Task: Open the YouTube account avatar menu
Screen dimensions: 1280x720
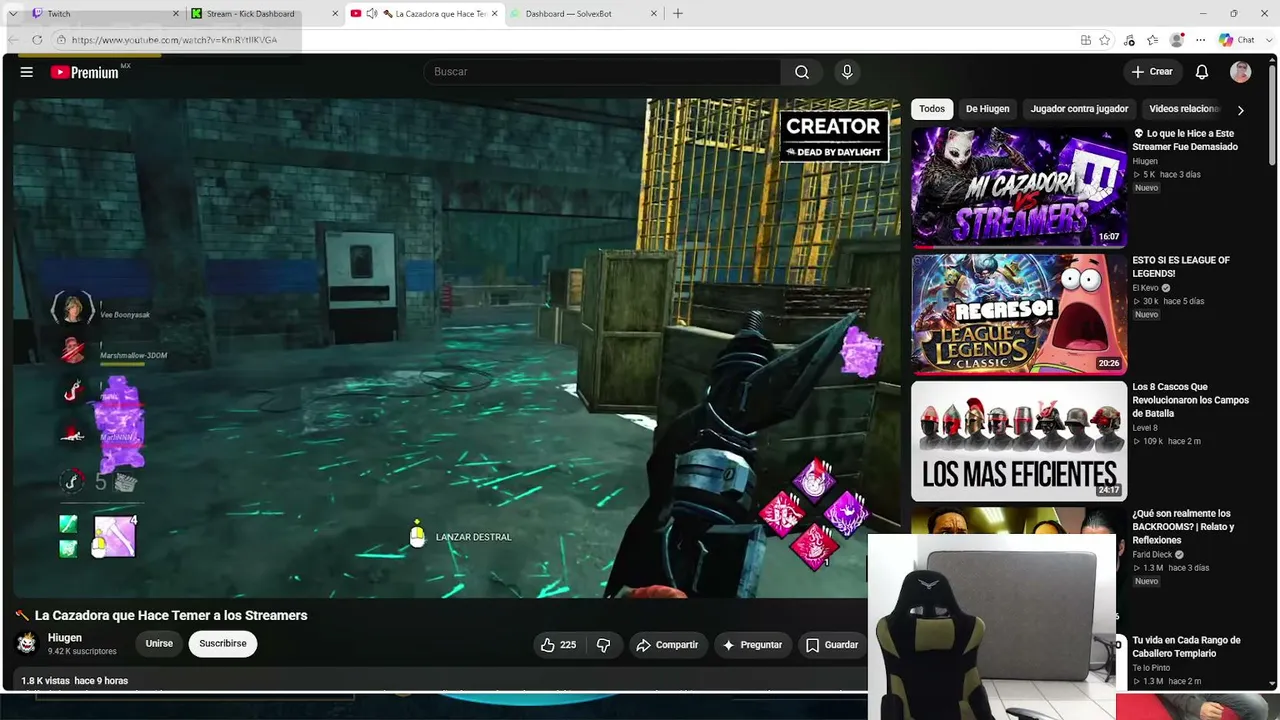Action: 1241,72
